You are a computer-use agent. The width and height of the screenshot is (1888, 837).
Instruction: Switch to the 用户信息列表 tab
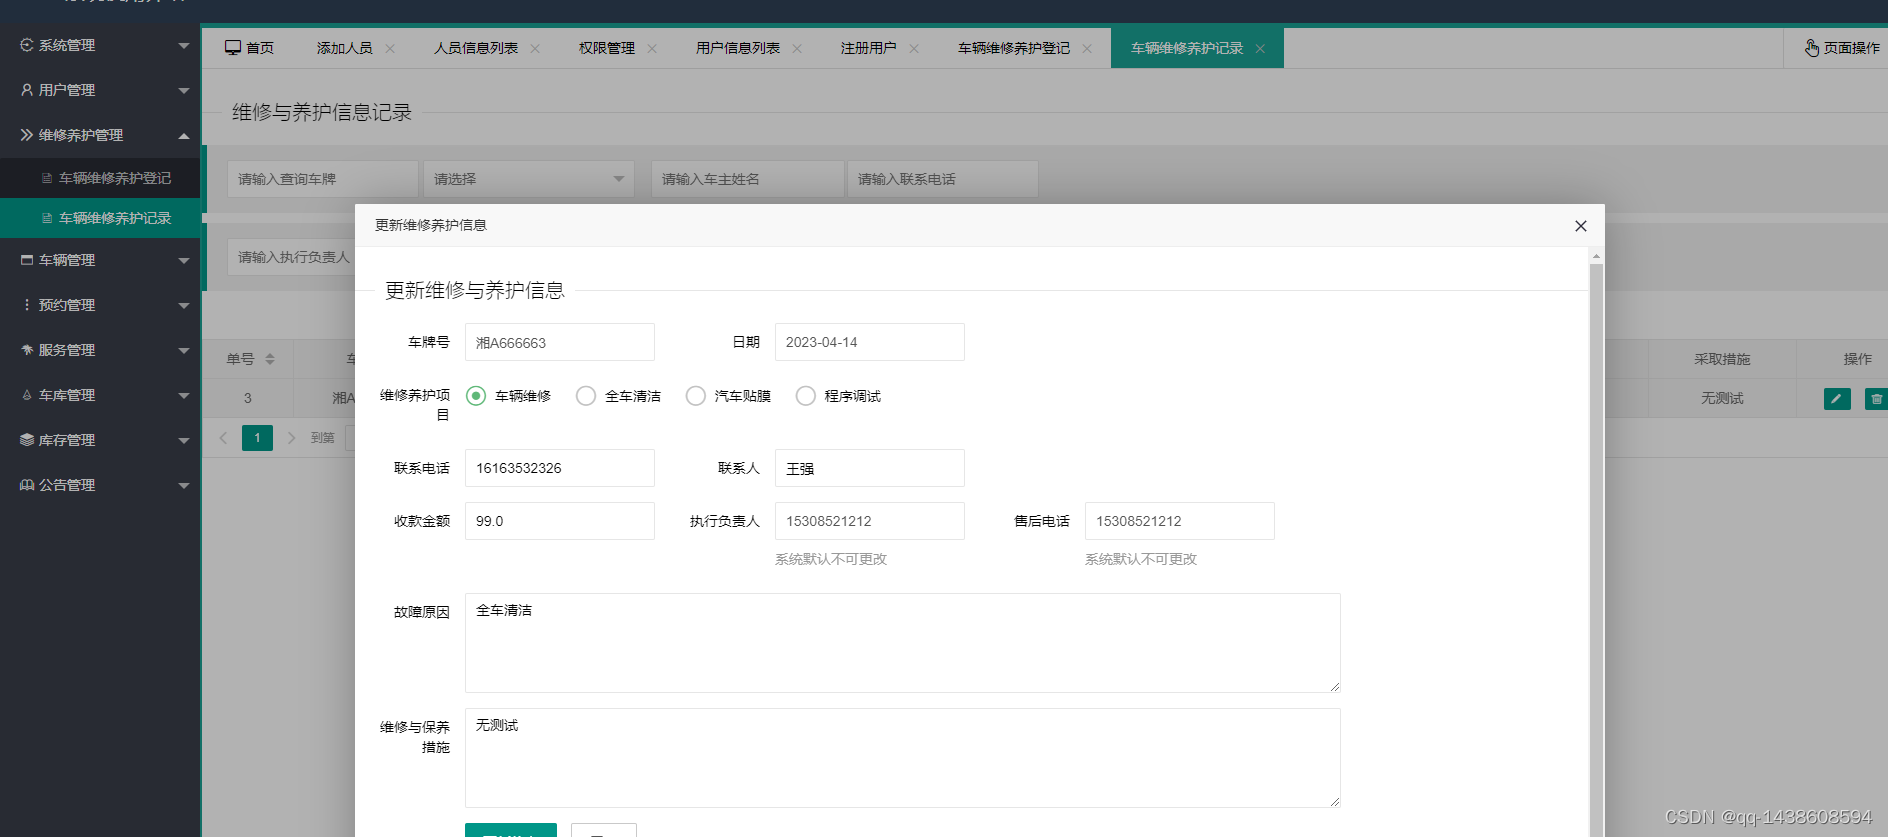tap(738, 48)
